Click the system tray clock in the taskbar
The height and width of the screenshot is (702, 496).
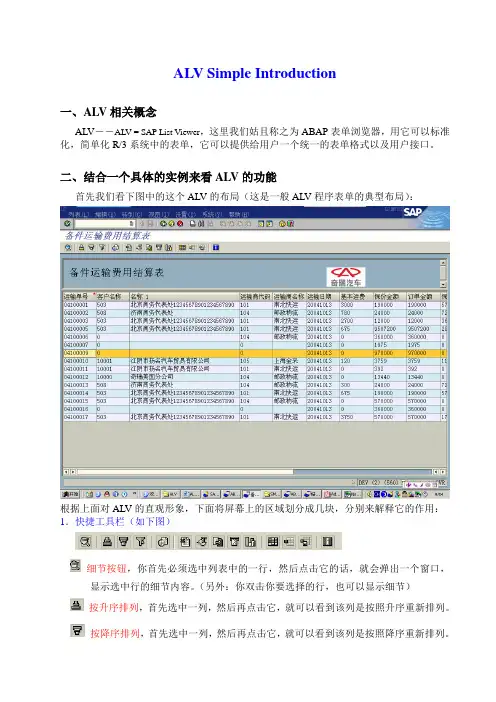click(440, 494)
